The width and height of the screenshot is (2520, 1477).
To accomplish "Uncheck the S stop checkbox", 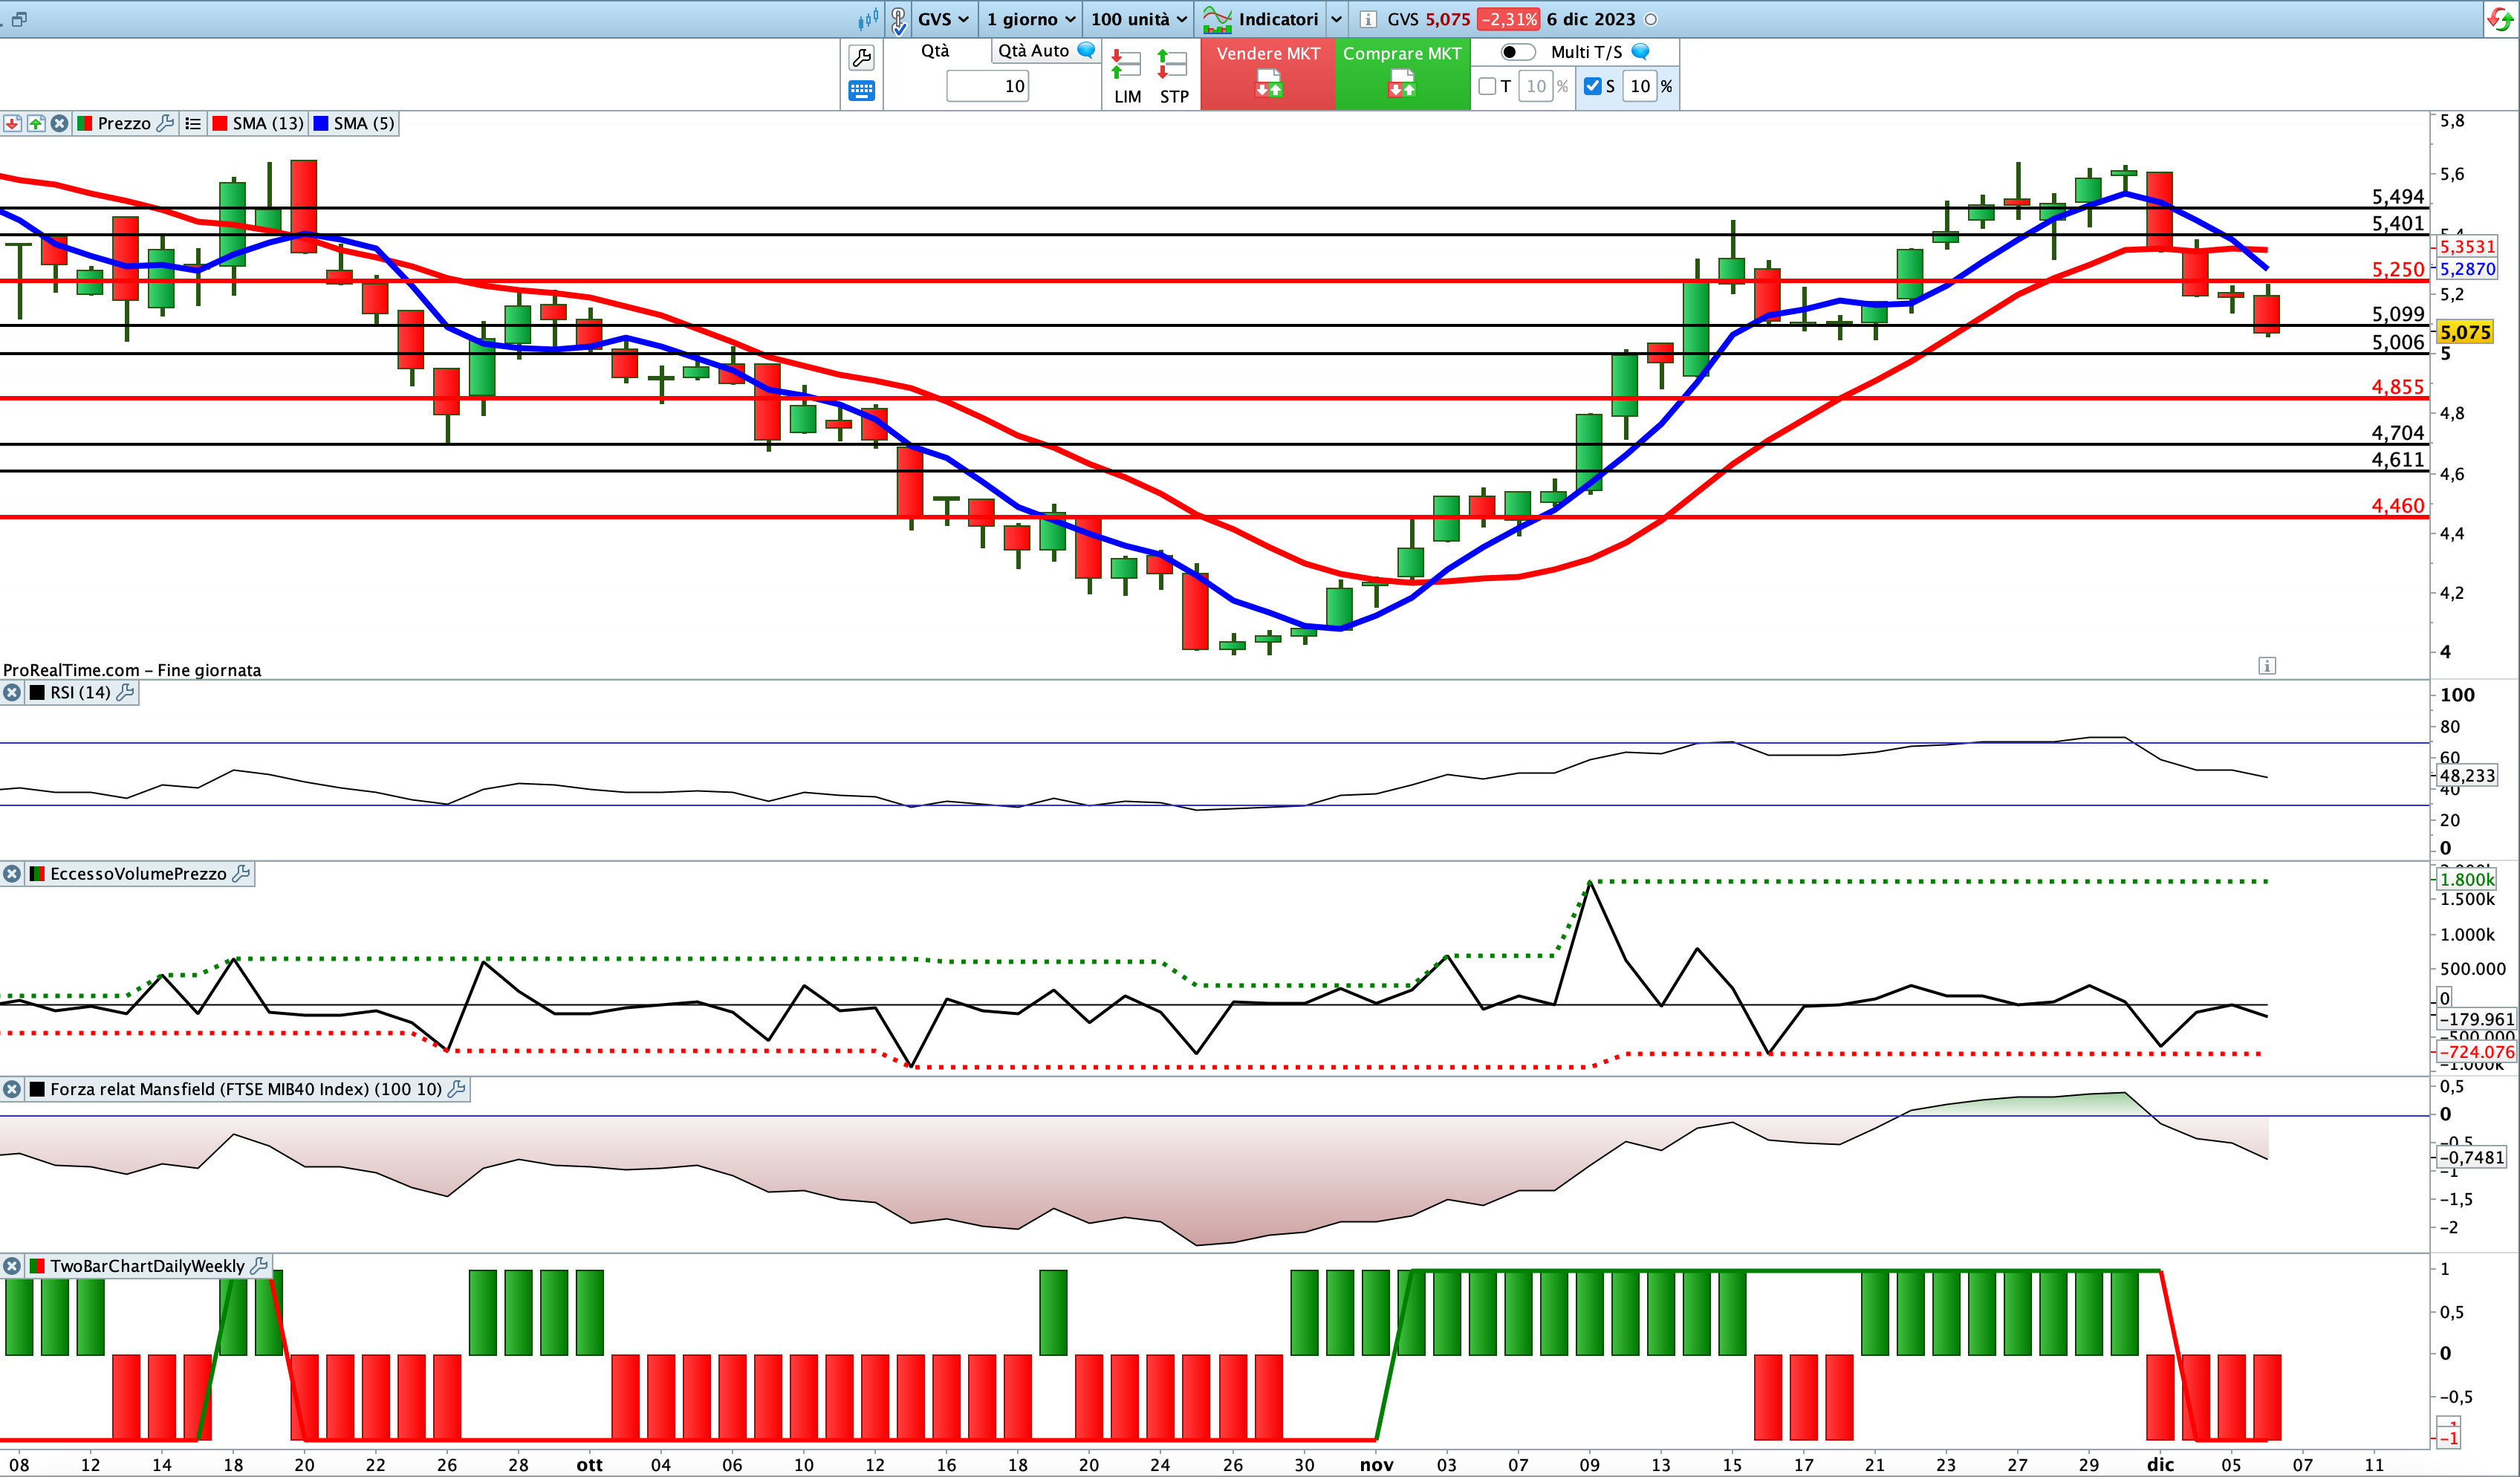I will click(x=1593, y=86).
